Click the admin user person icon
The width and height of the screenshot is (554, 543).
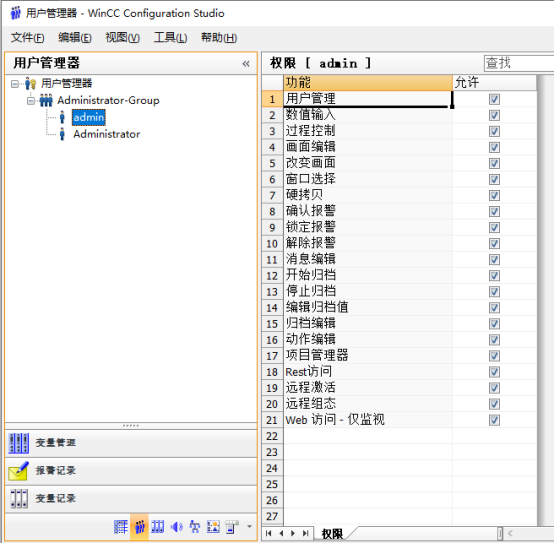[62, 117]
